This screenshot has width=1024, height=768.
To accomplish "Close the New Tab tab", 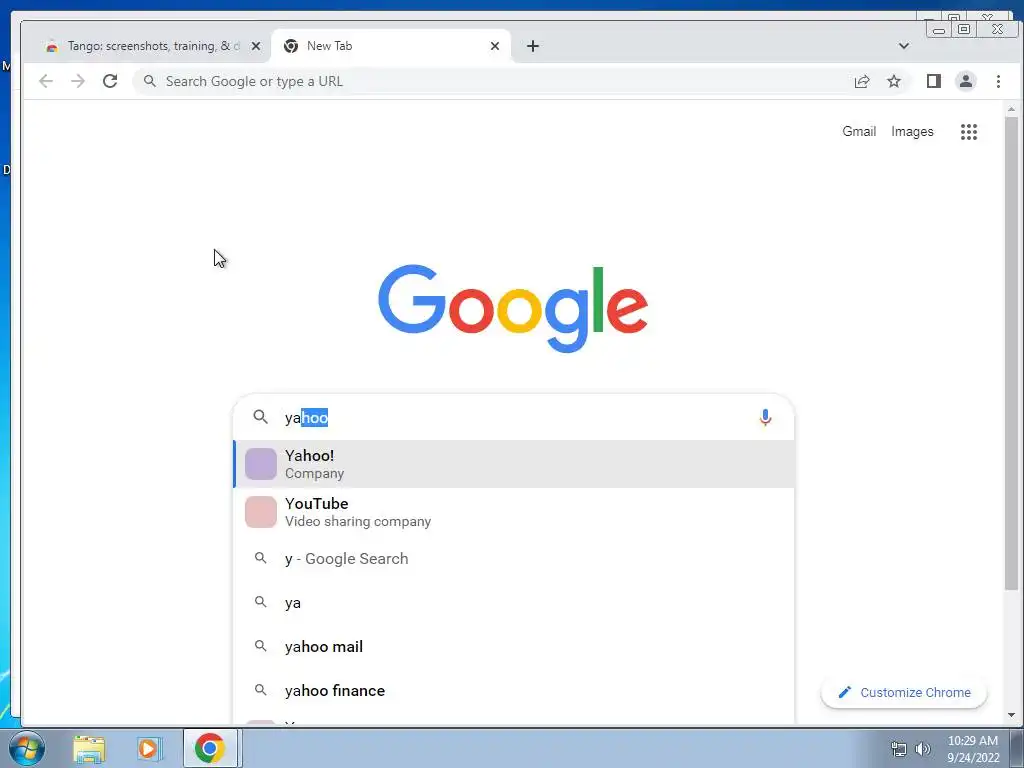I will pyautogui.click(x=494, y=46).
